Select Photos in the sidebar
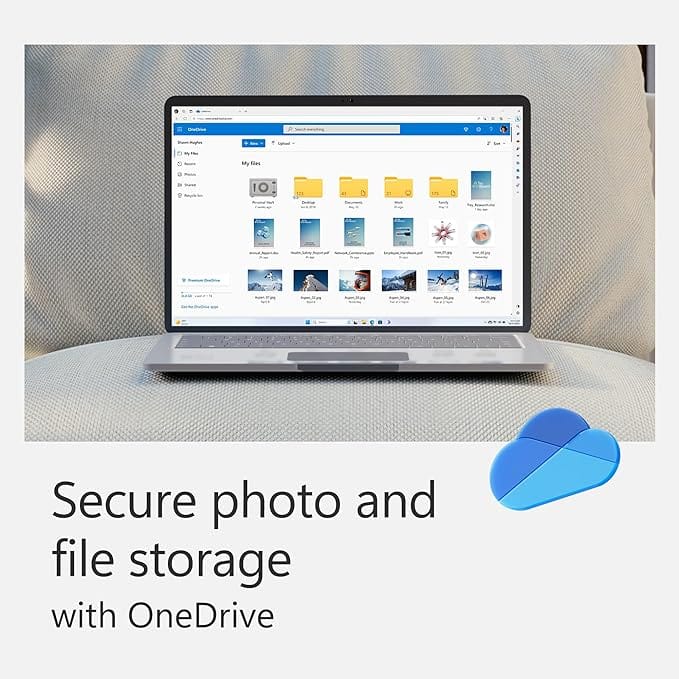679x679 pixels. click(x=187, y=174)
